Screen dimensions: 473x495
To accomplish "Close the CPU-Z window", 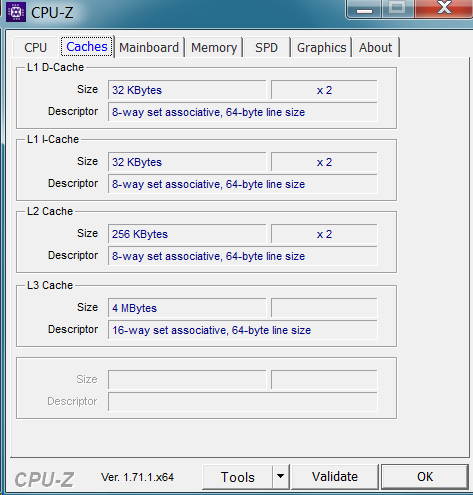I will [x=444, y=9].
